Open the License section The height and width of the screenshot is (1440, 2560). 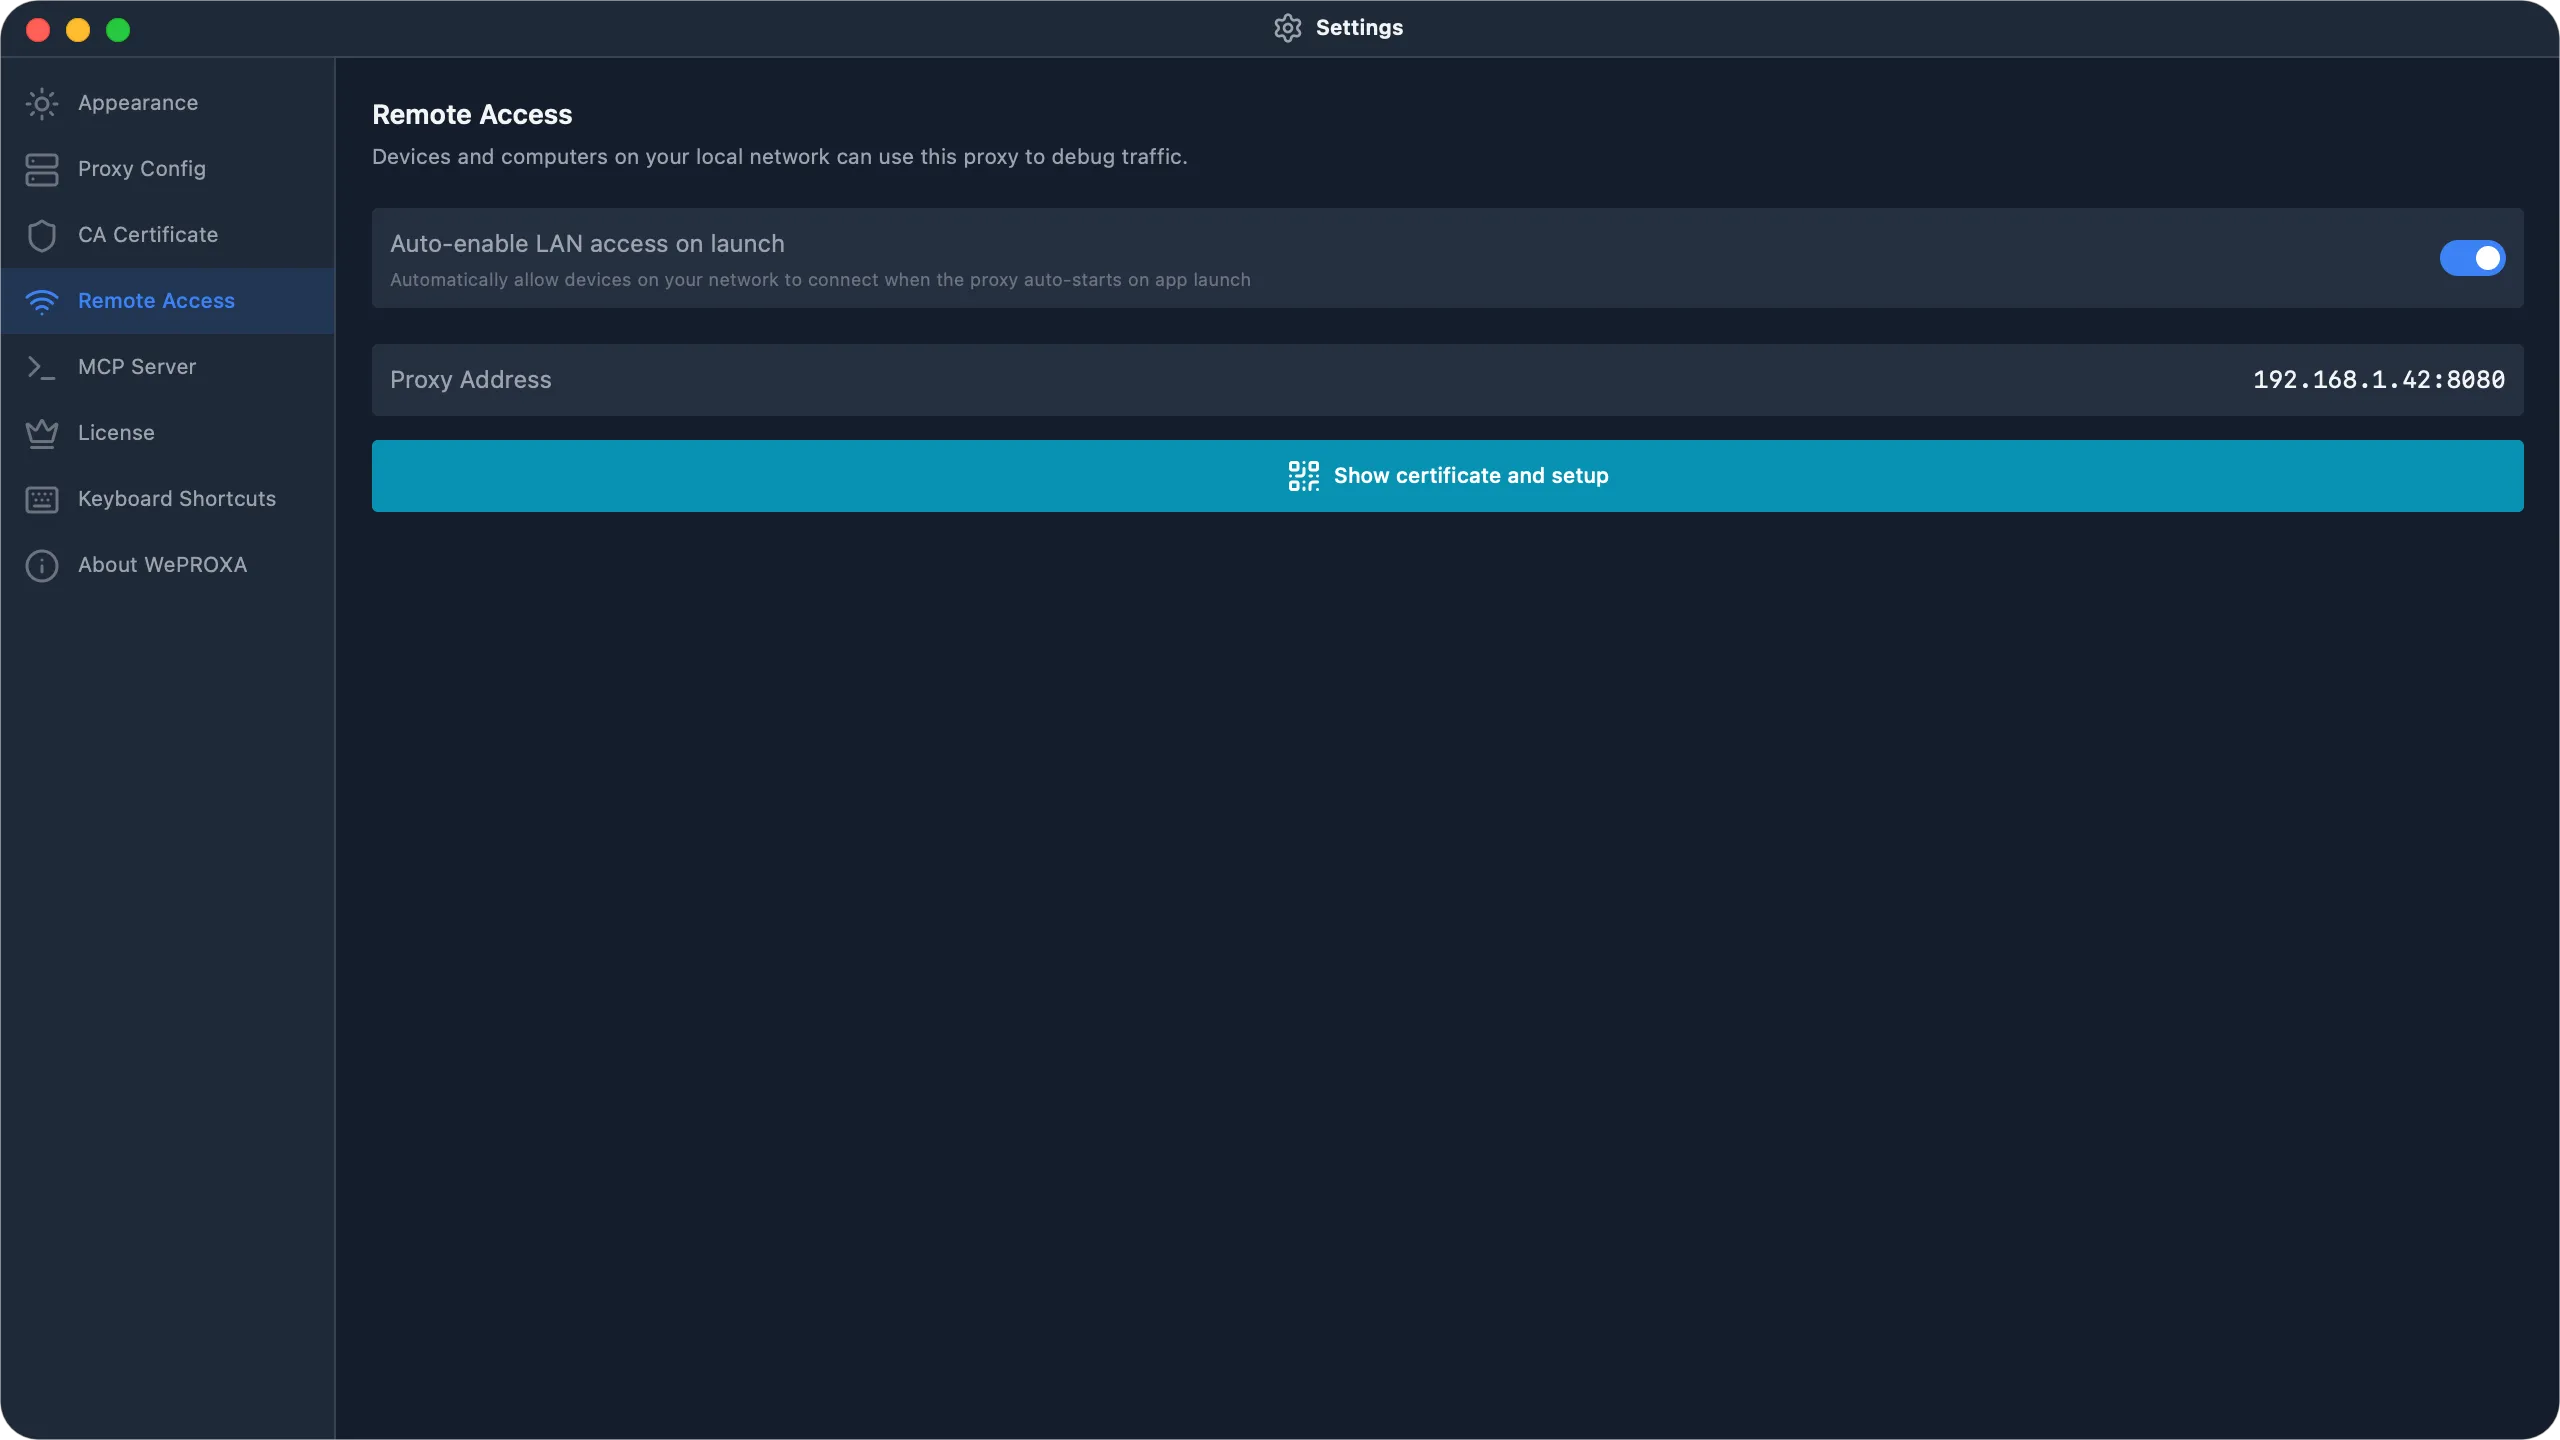pos(168,433)
